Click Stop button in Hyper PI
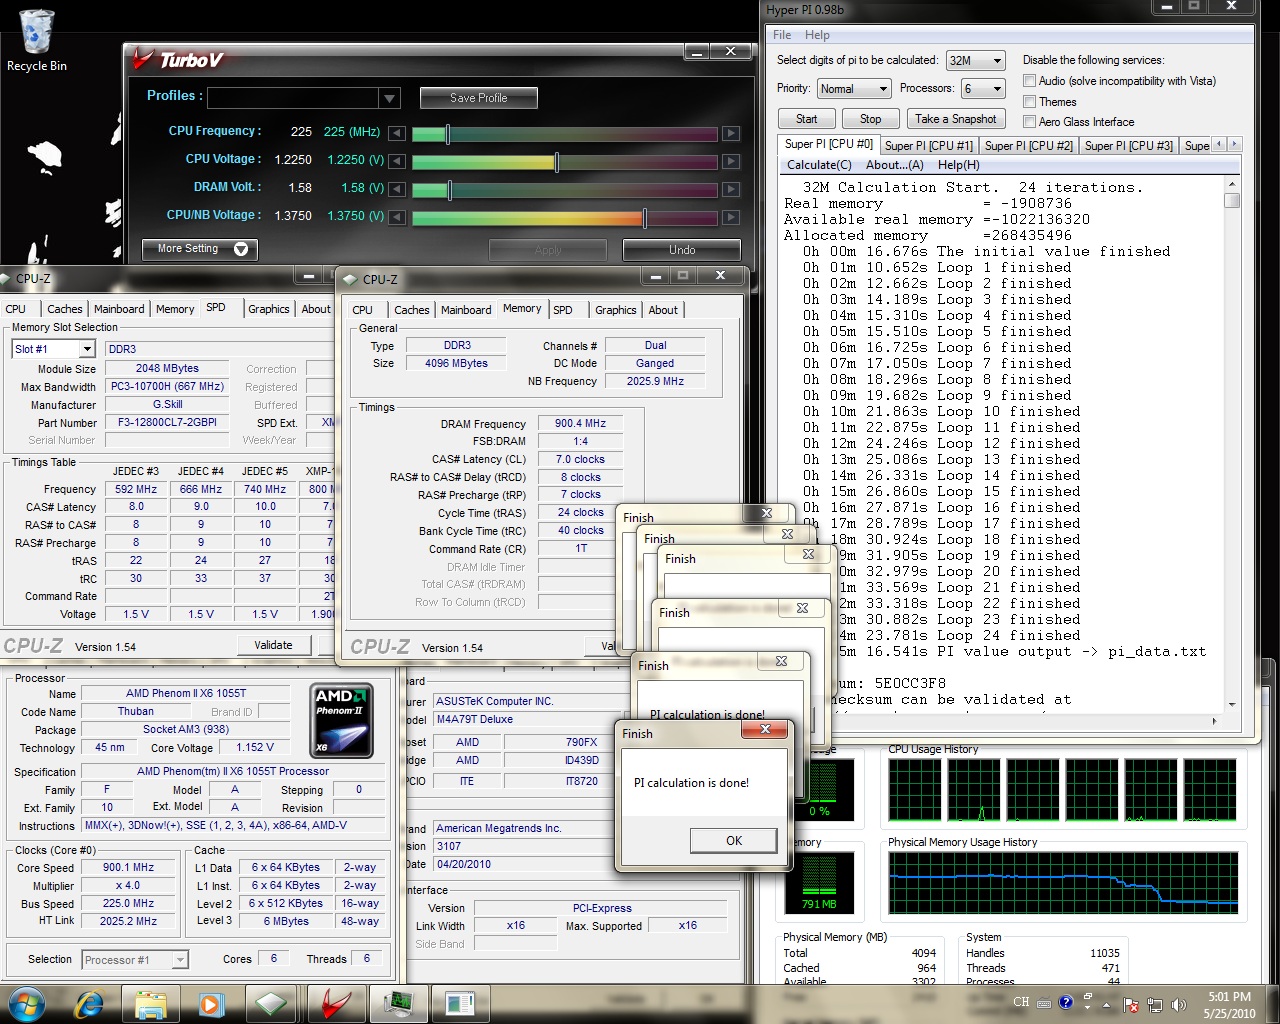 [870, 119]
